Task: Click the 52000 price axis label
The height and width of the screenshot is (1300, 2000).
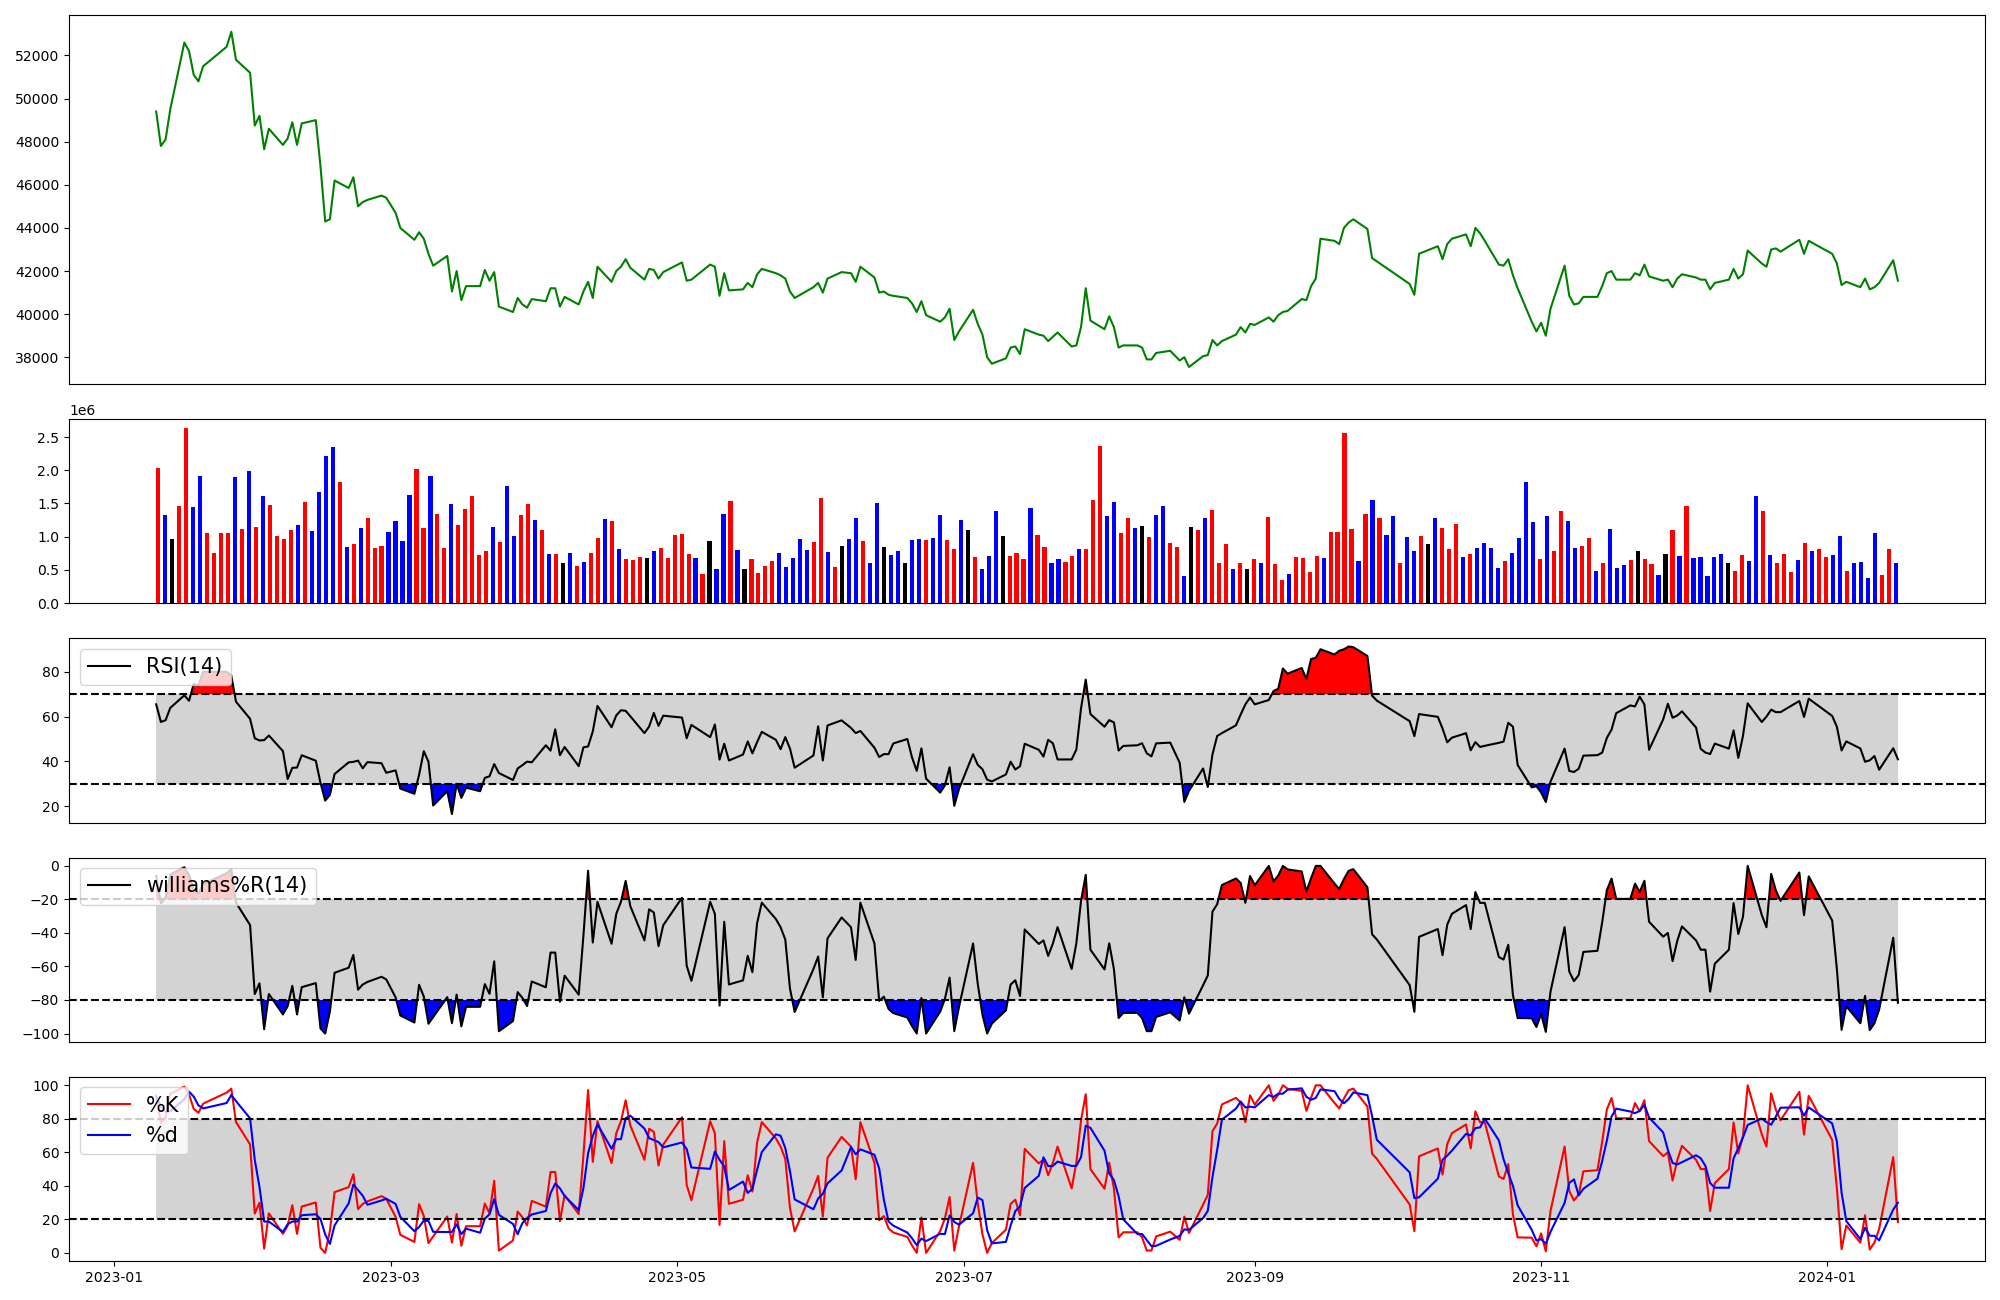Action: tap(37, 56)
